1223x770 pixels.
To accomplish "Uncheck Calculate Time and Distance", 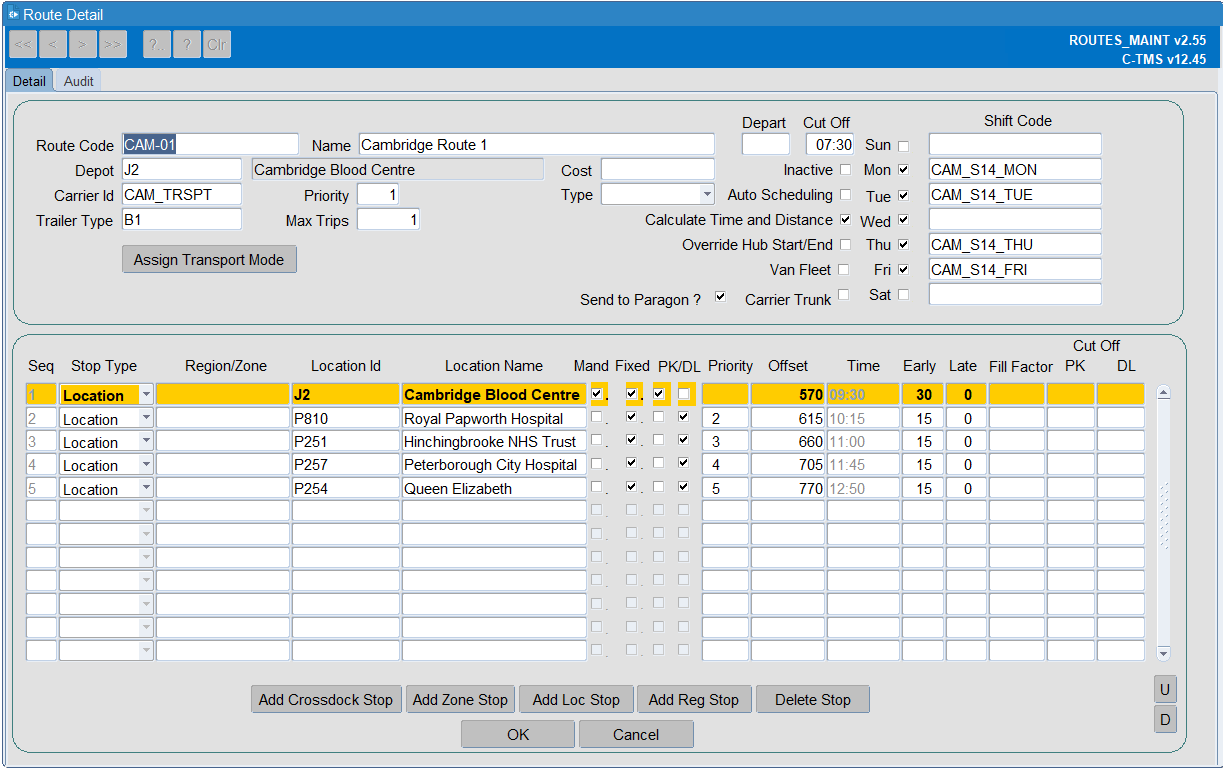I will (845, 220).
